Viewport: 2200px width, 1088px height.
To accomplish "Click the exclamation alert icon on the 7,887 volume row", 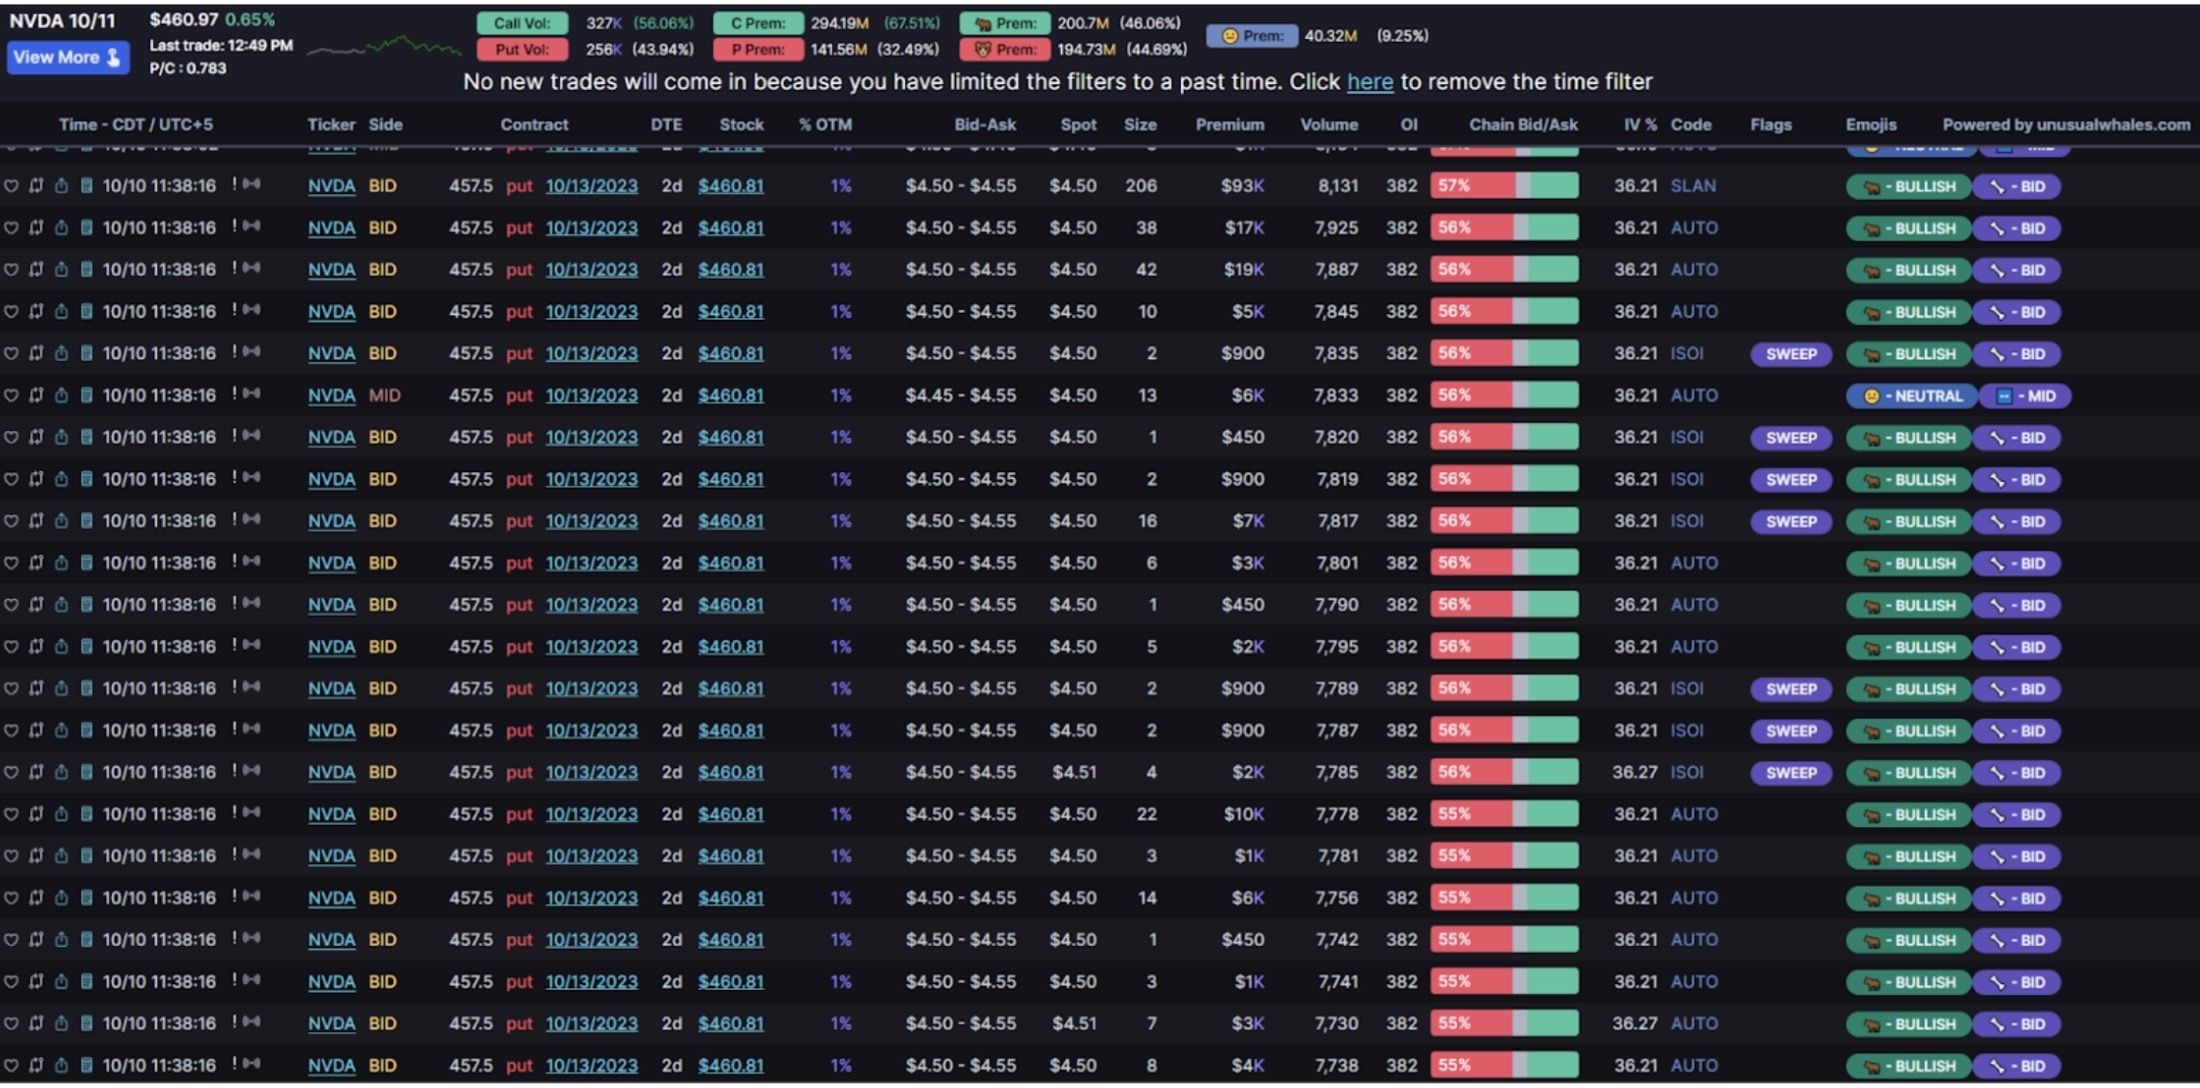I will pos(235,269).
